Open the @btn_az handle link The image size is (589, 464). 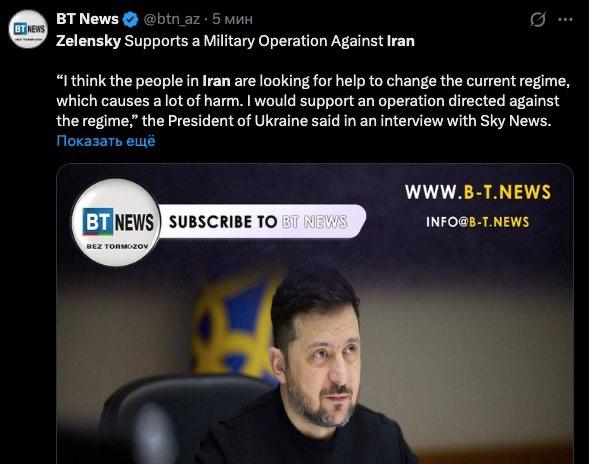point(172,19)
